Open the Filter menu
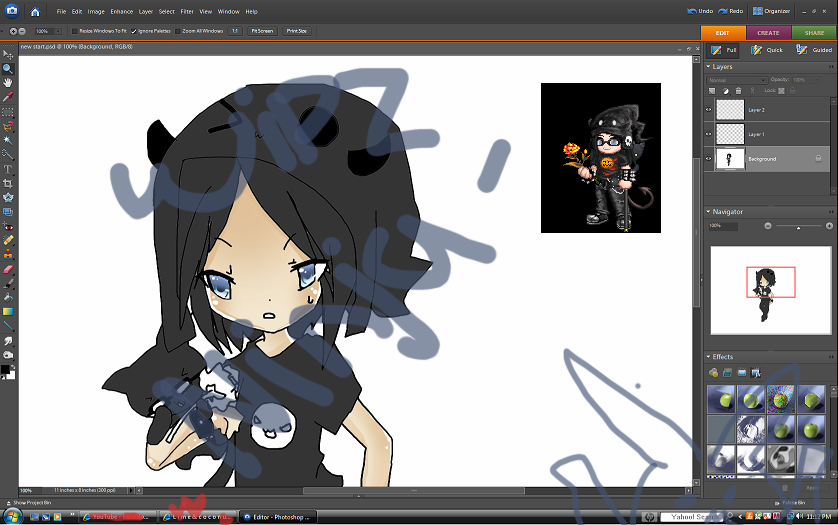 tap(187, 11)
